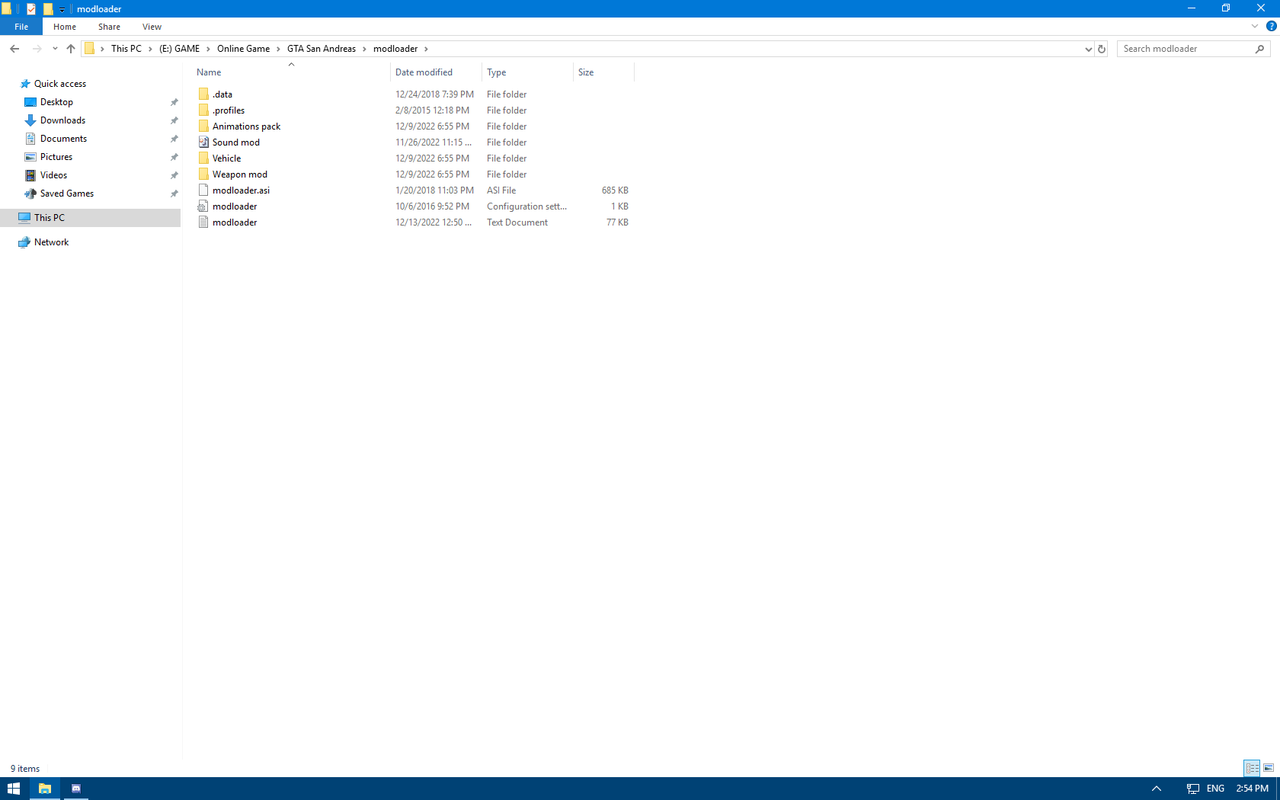This screenshot has width=1280, height=800.
Task: Expand breadcrumb arrow after Online Game
Action: (x=278, y=48)
